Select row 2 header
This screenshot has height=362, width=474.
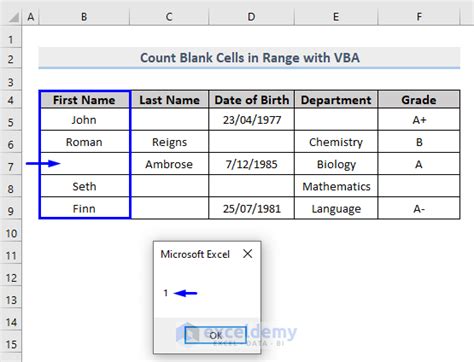(x=11, y=59)
